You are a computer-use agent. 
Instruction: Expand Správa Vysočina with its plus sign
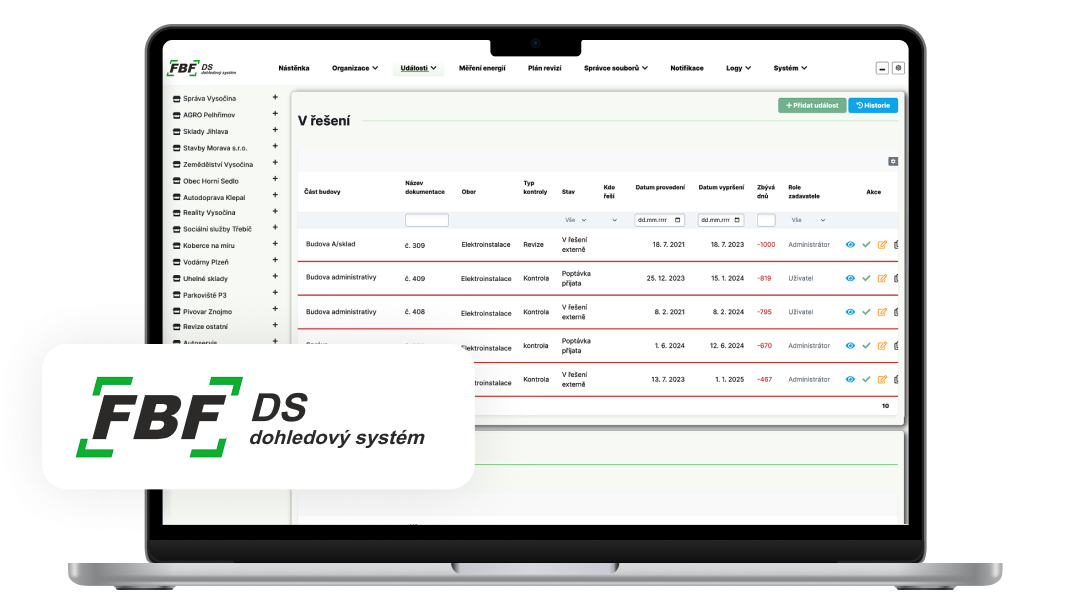tap(275, 98)
